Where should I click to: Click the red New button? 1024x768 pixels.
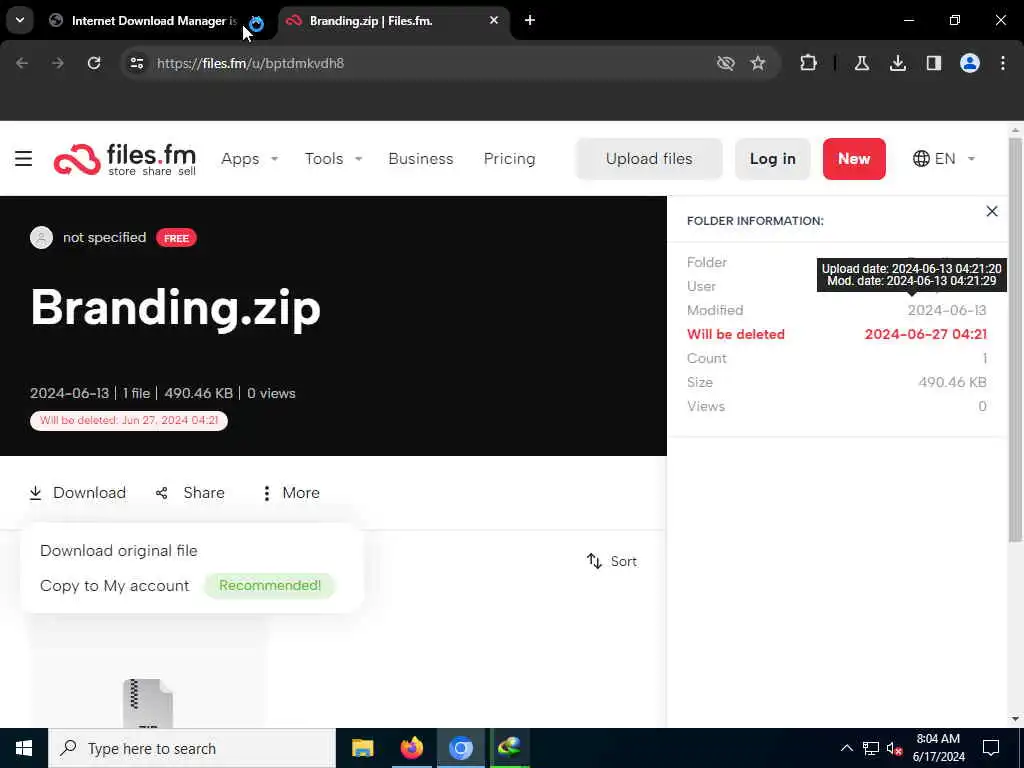tap(854, 159)
